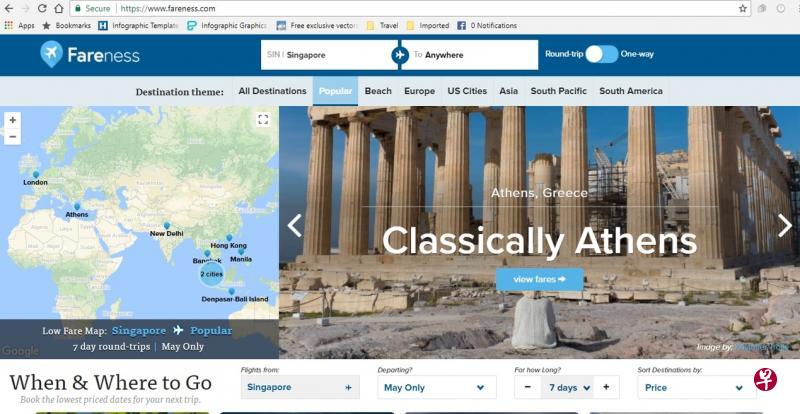Open the Departing May Only dropdown
800x414 pixels.
tap(437, 387)
